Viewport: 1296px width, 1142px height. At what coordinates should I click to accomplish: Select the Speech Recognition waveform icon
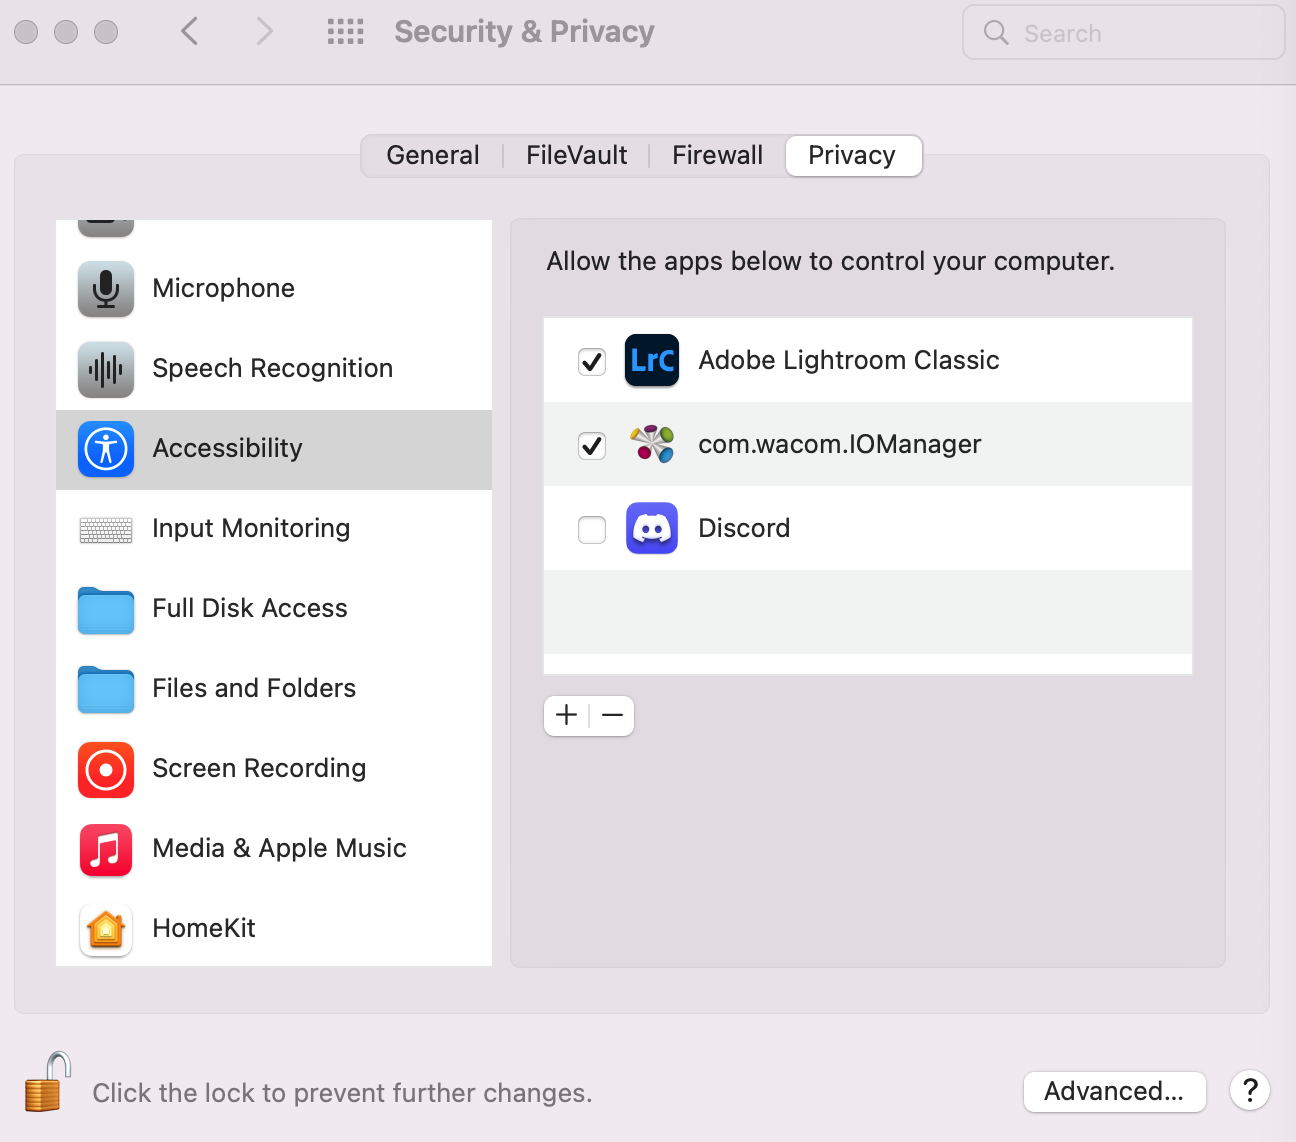click(x=106, y=369)
